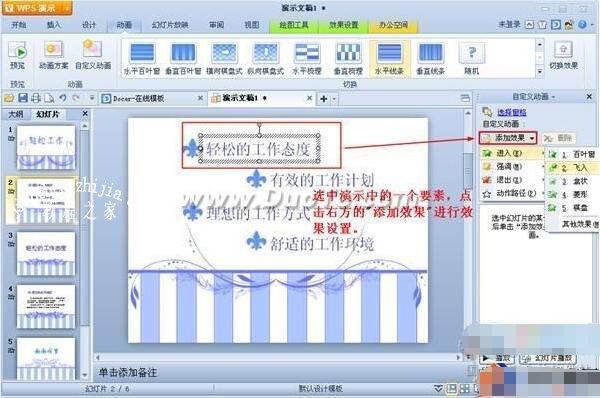Expand the Motion Path (动作路径) submenu

click(x=512, y=194)
